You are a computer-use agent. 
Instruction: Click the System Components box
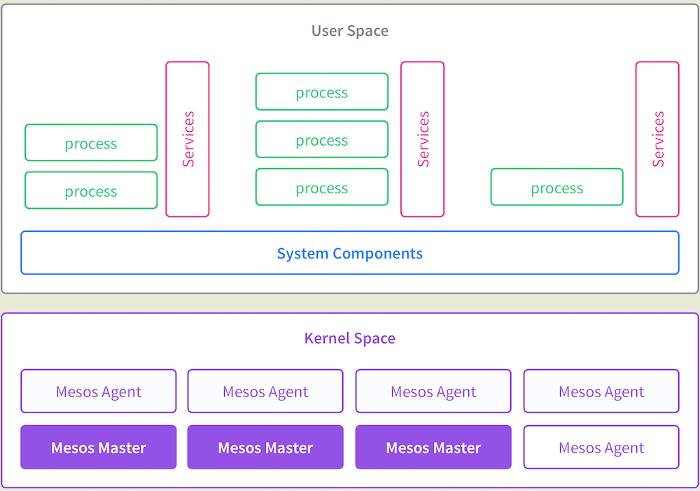[350, 253]
